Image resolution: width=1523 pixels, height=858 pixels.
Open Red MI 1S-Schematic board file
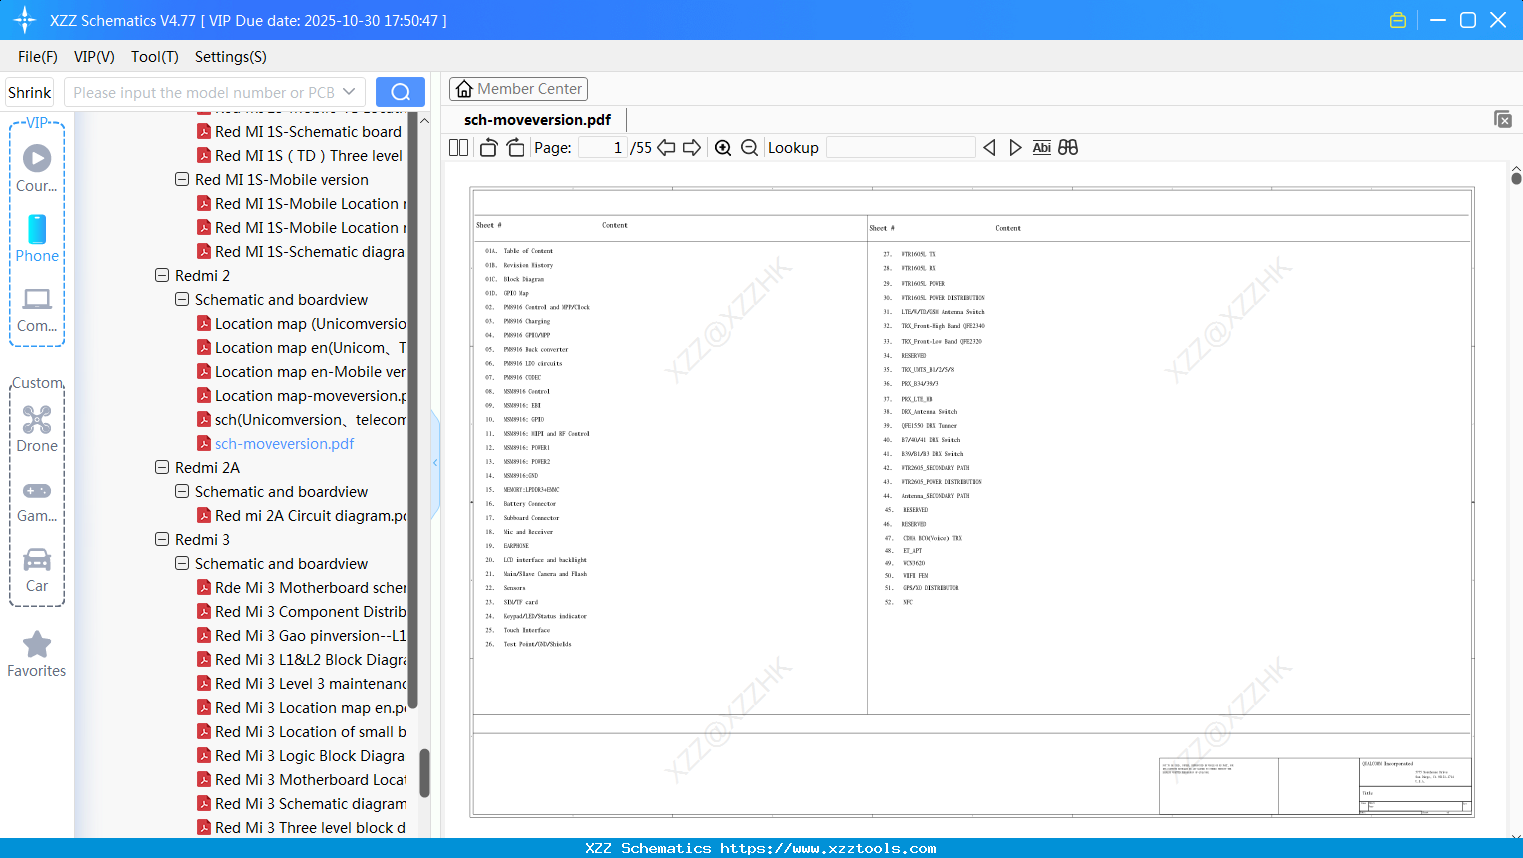pyautogui.click(x=302, y=132)
